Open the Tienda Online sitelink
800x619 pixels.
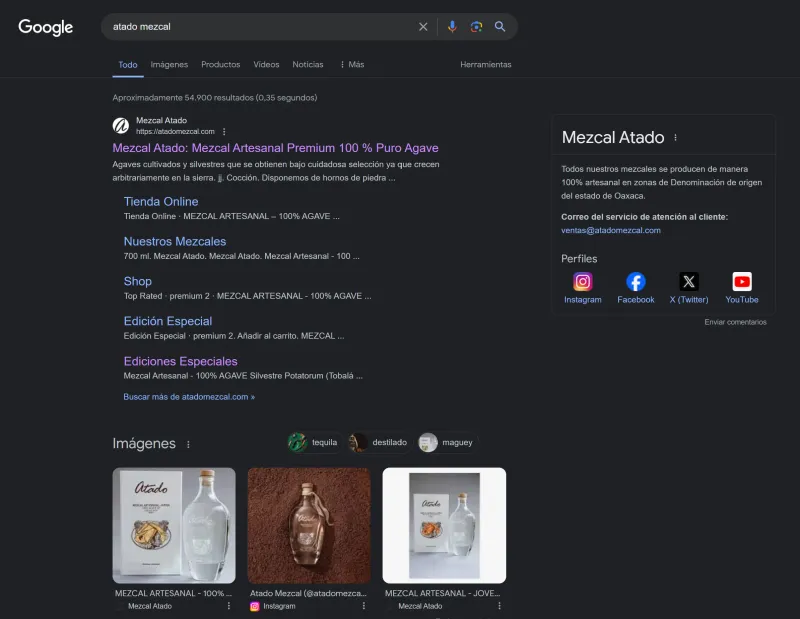pyautogui.click(x=161, y=202)
